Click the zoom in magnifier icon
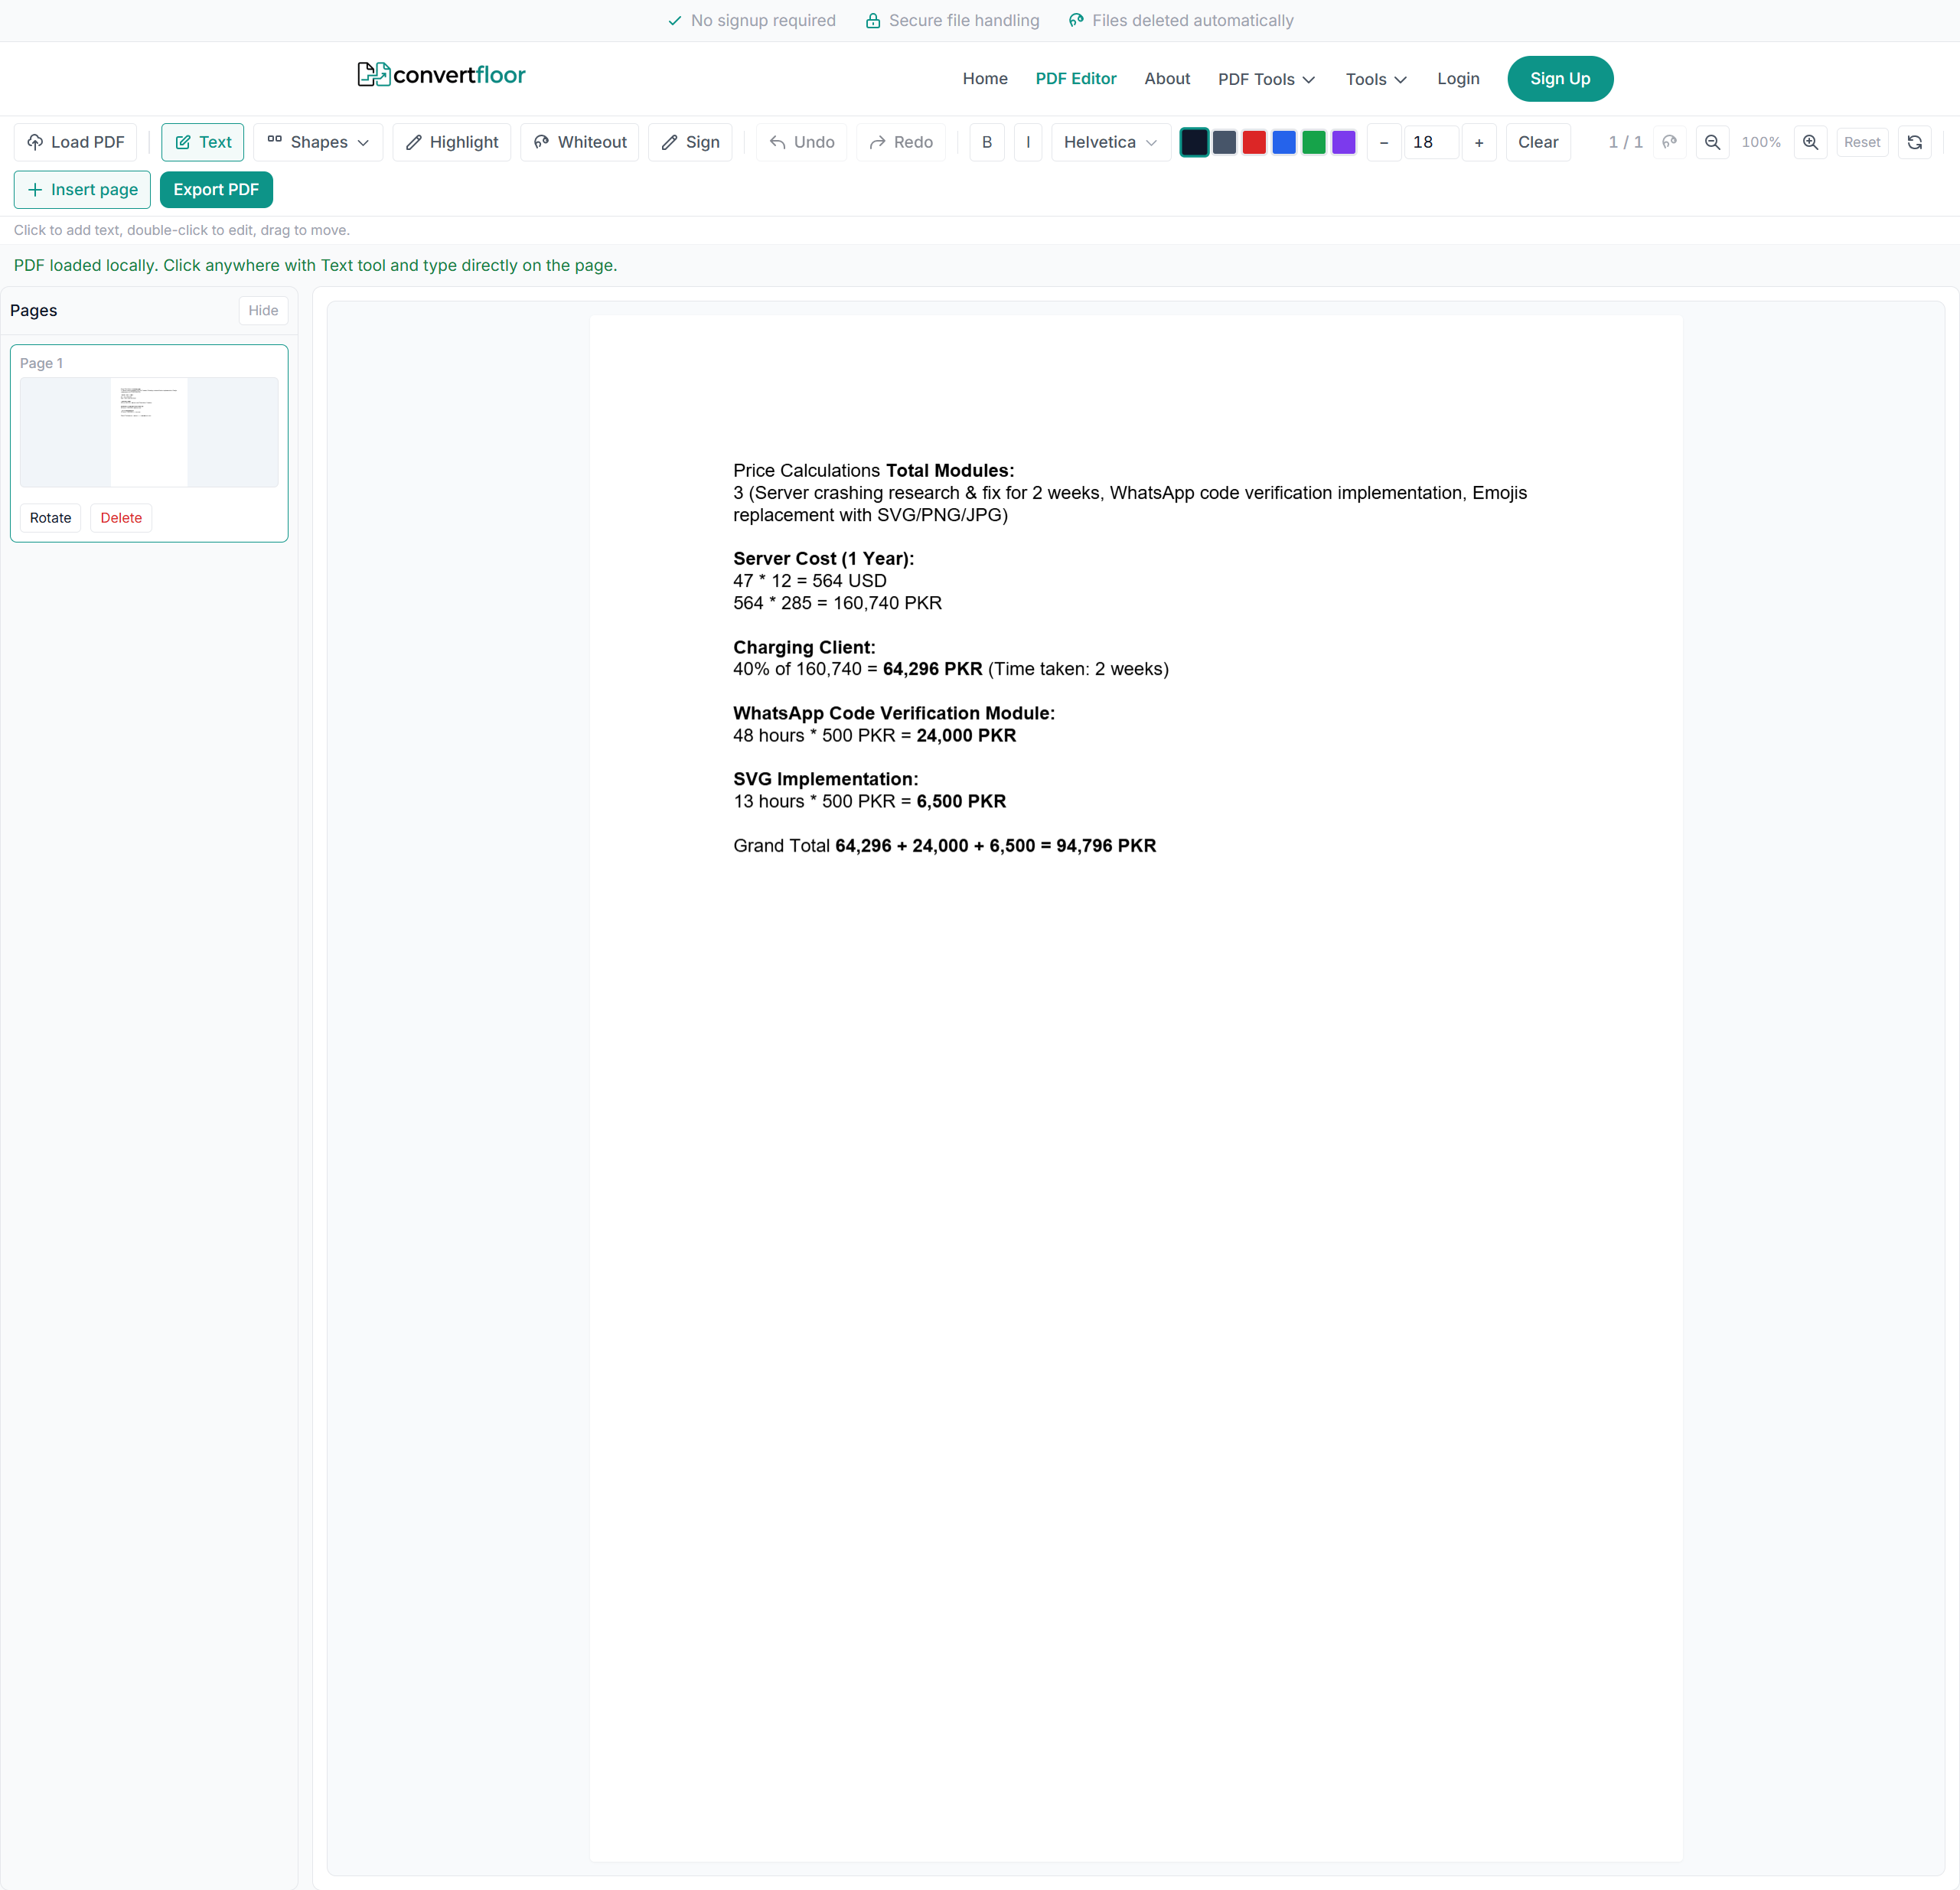This screenshot has width=1960, height=1890. click(1810, 142)
